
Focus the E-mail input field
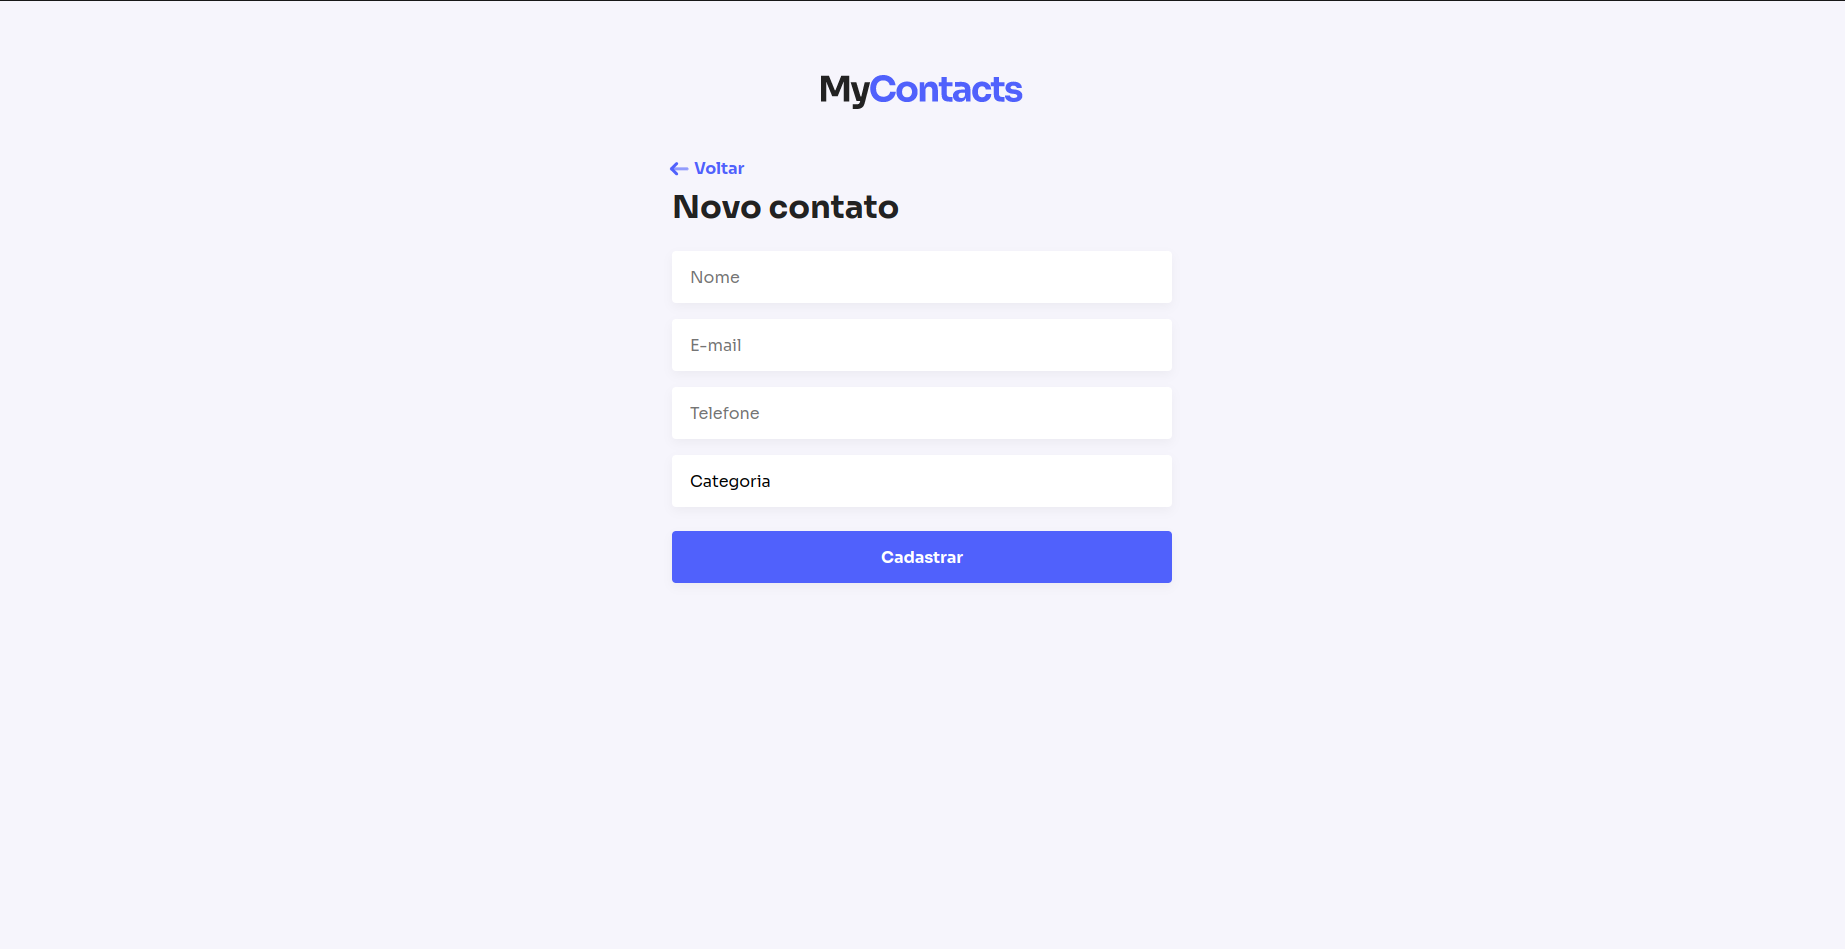pos(922,345)
